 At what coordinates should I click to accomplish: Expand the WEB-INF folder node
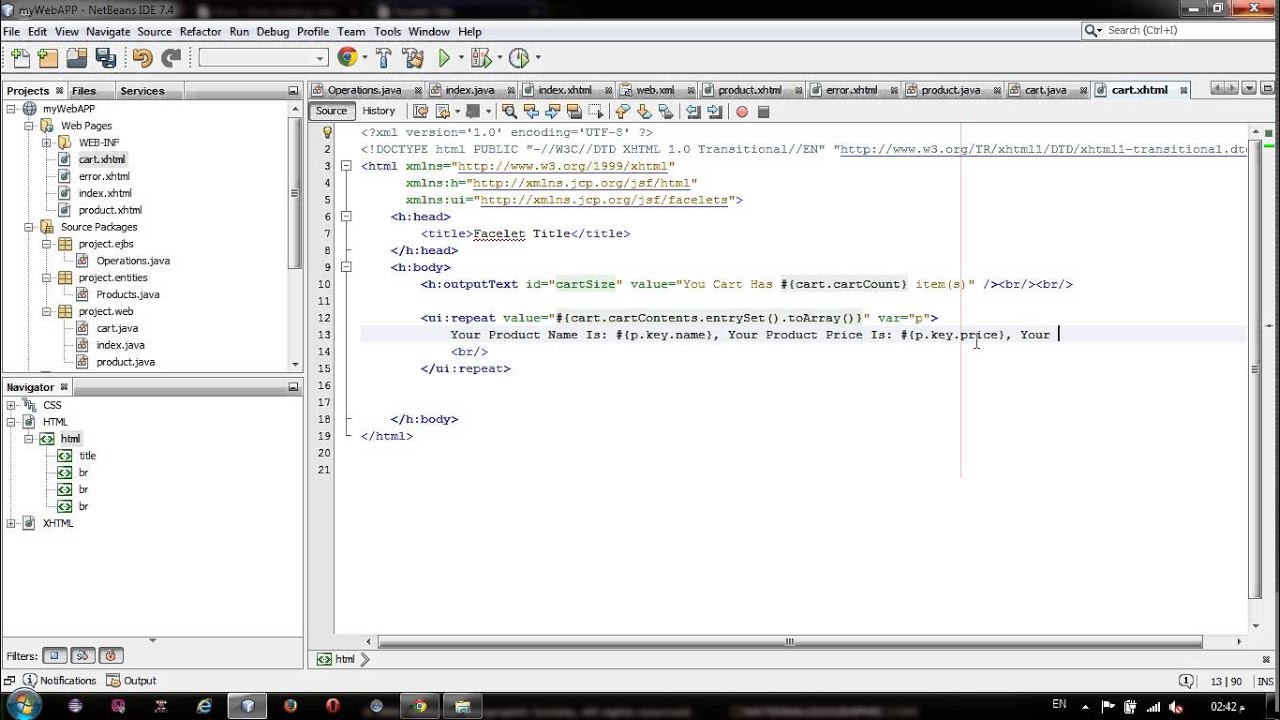point(47,143)
